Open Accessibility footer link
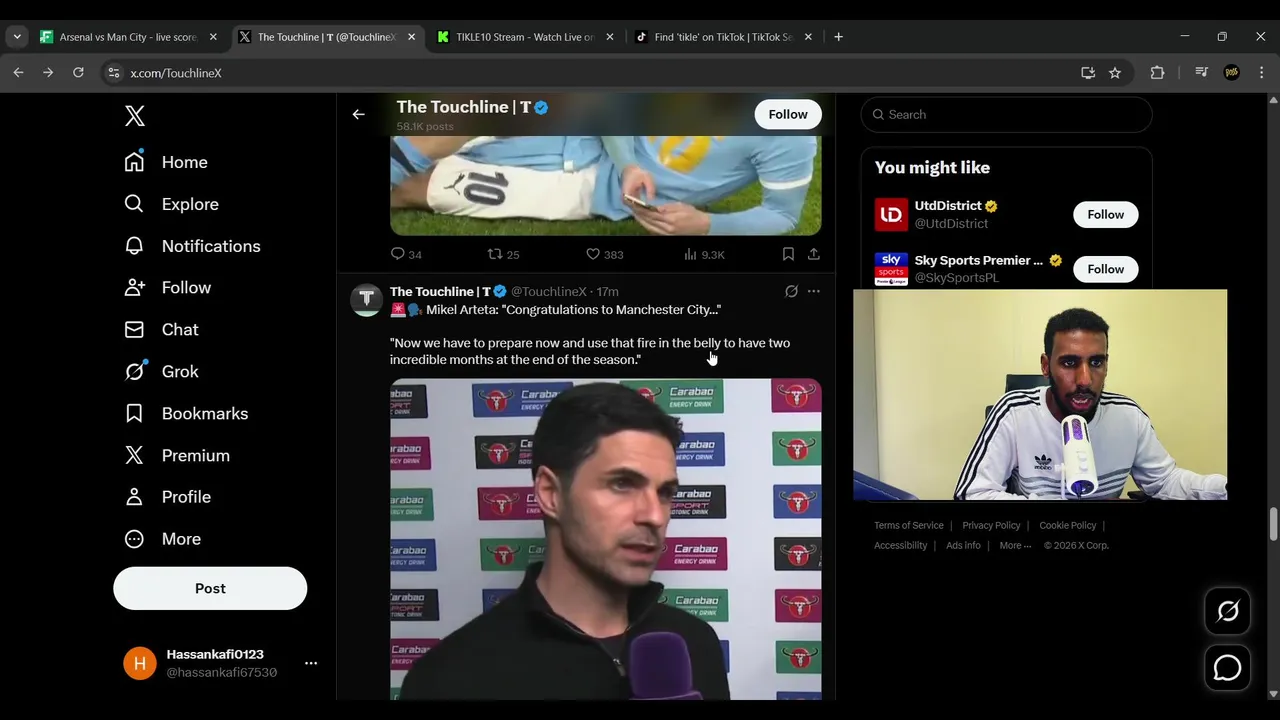 pyautogui.click(x=900, y=546)
